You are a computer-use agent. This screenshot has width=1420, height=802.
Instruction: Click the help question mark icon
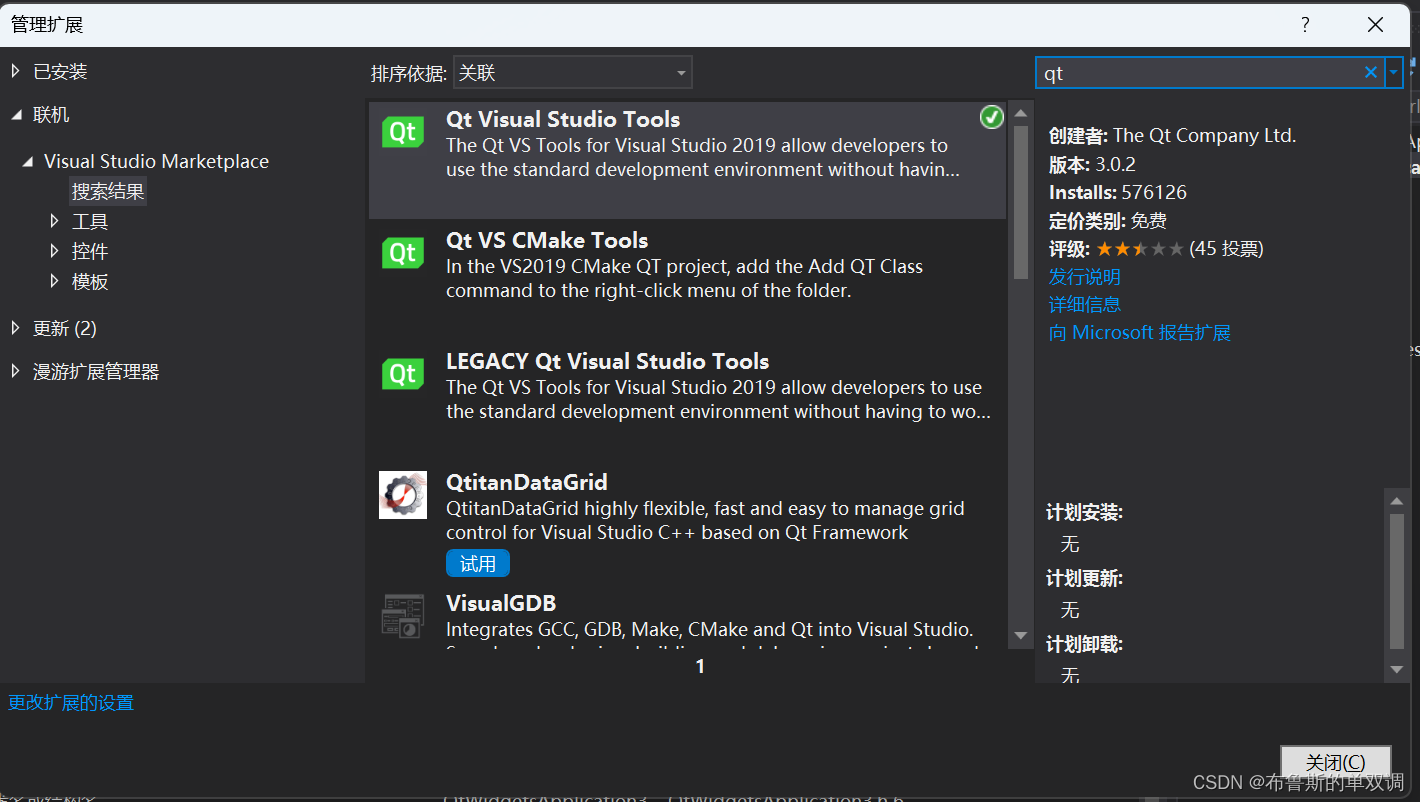(x=1305, y=24)
